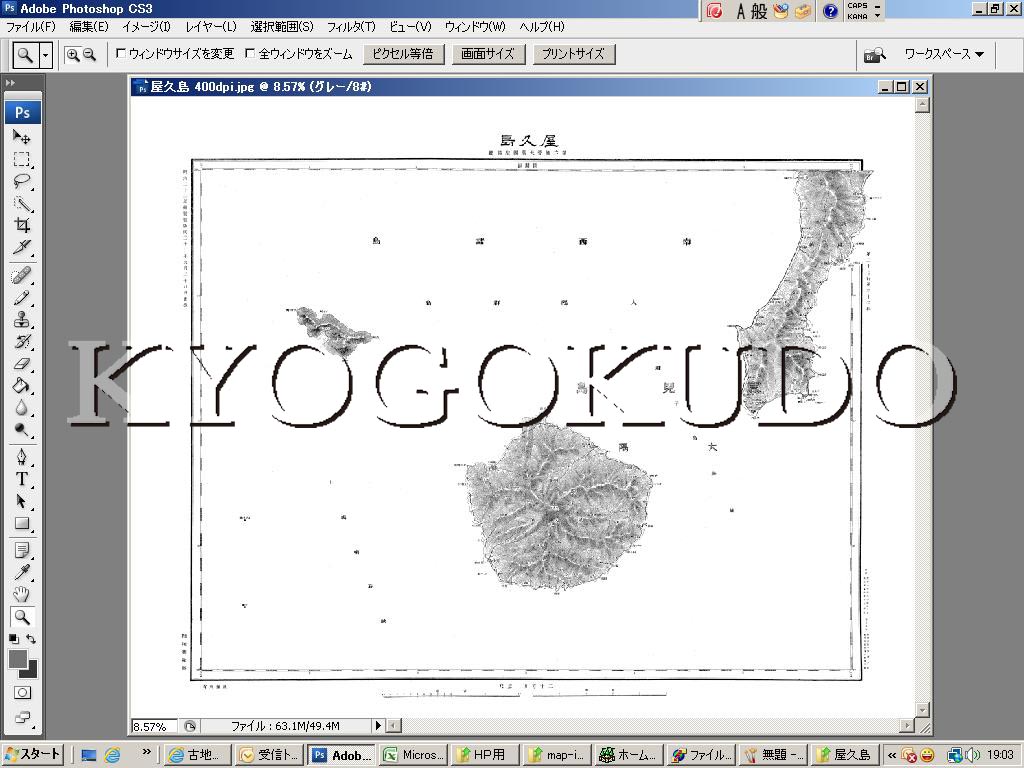The height and width of the screenshot is (768, 1024).
Task: Open the IME language bar options arrow
Action: pos(878,16)
